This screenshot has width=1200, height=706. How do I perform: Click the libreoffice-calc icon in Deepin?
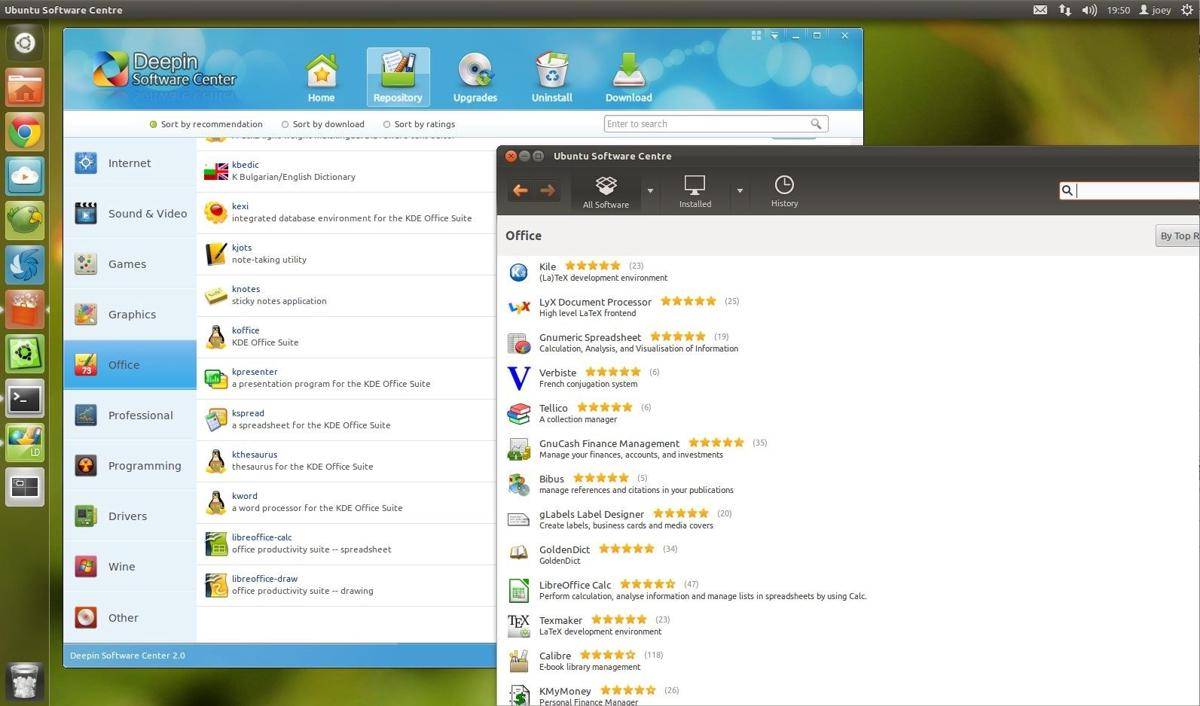coord(216,544)
